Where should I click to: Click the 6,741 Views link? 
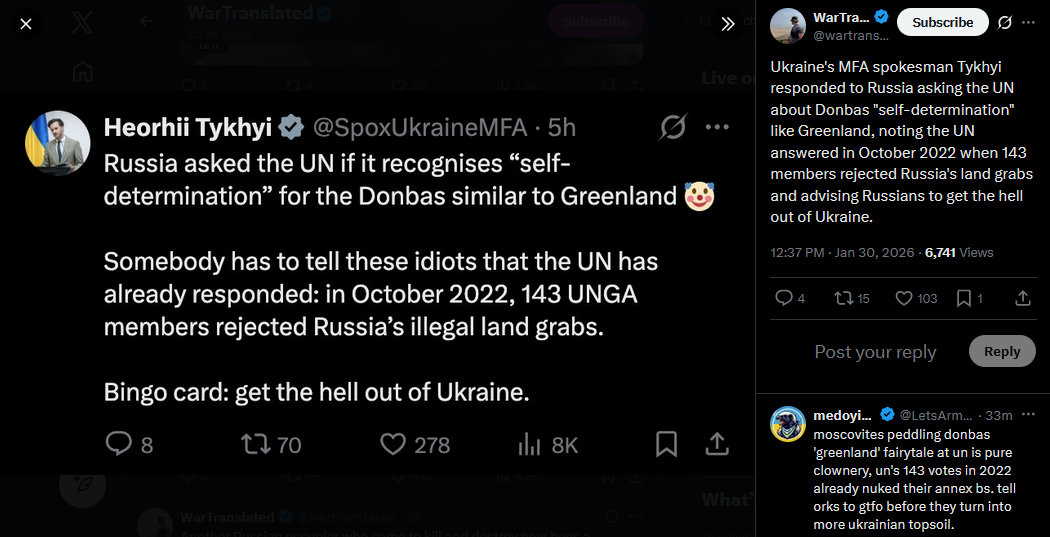[959, 252]
